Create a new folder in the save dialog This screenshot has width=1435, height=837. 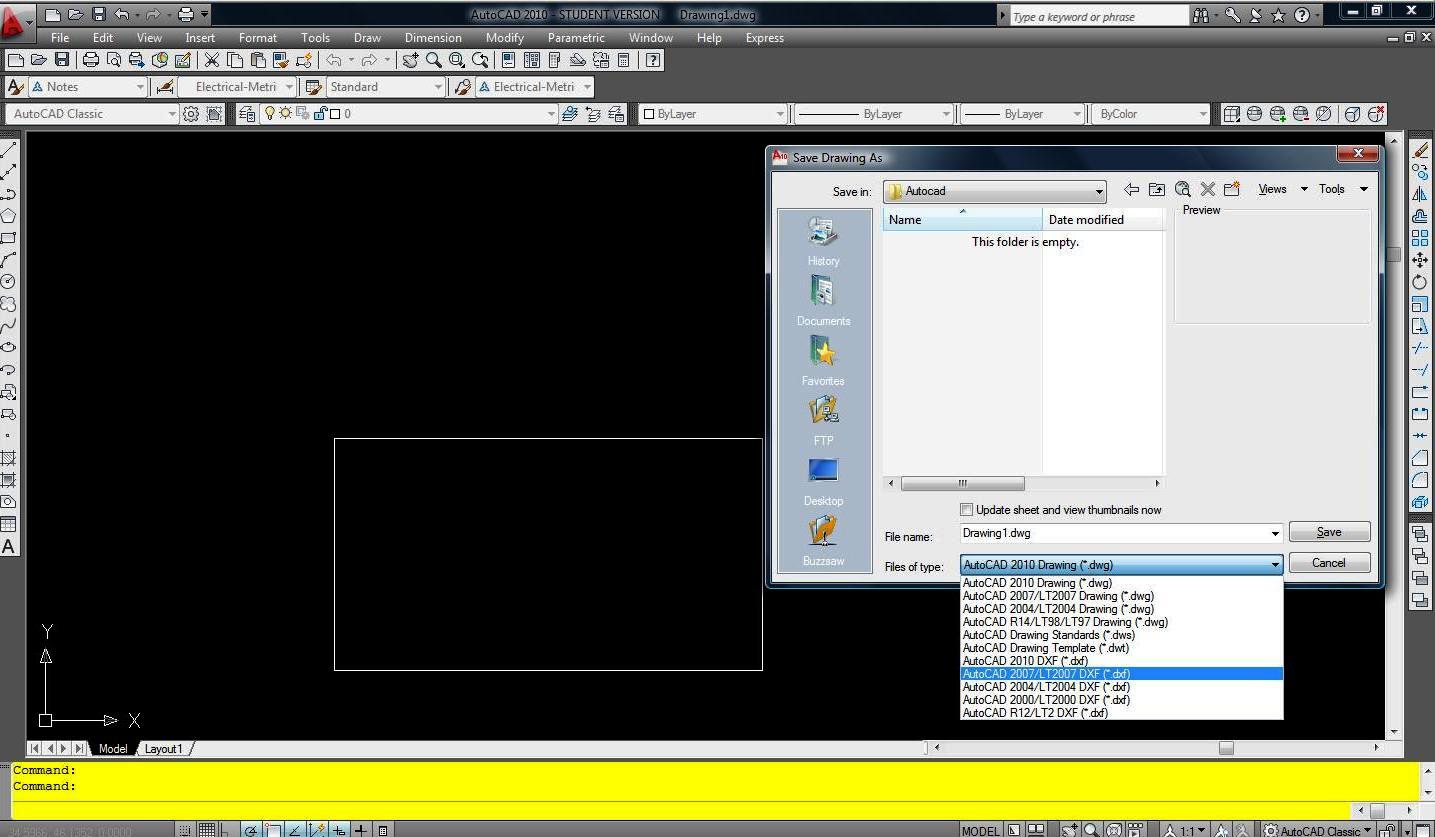tap(1232, 189)
